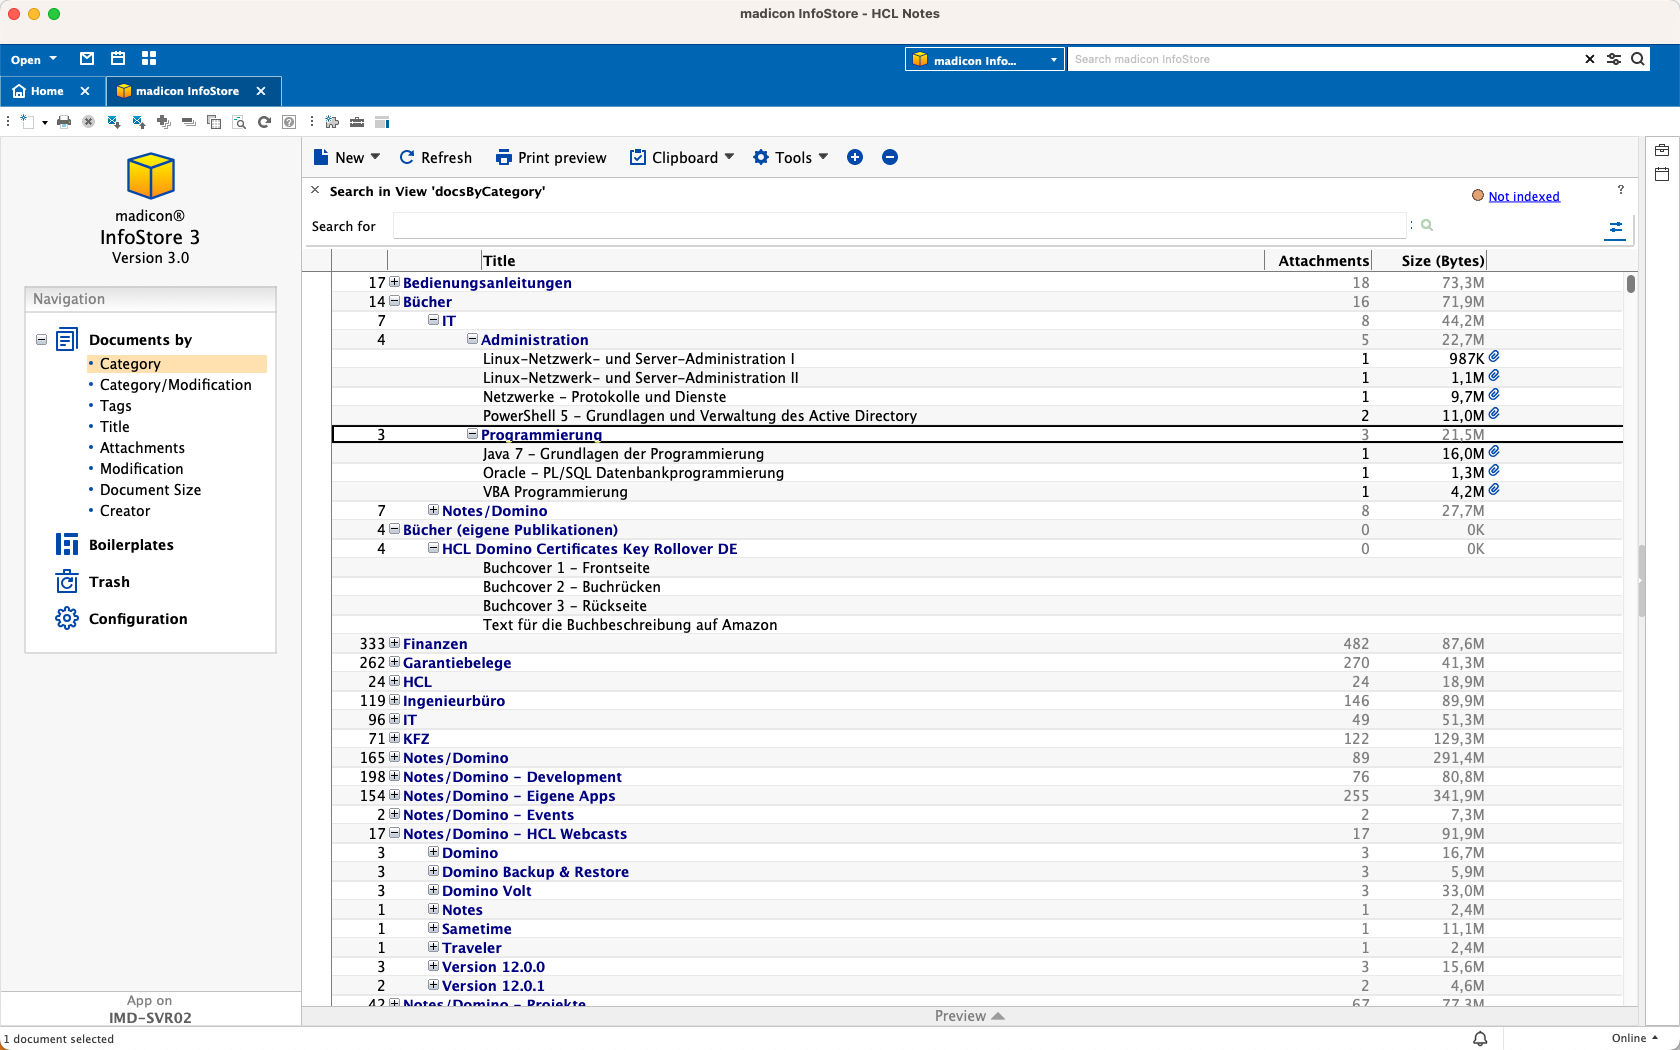Click the receive mail (down arrow) icon
This screenshot has height=1050, width=1680.
click(x=114, y=122)
